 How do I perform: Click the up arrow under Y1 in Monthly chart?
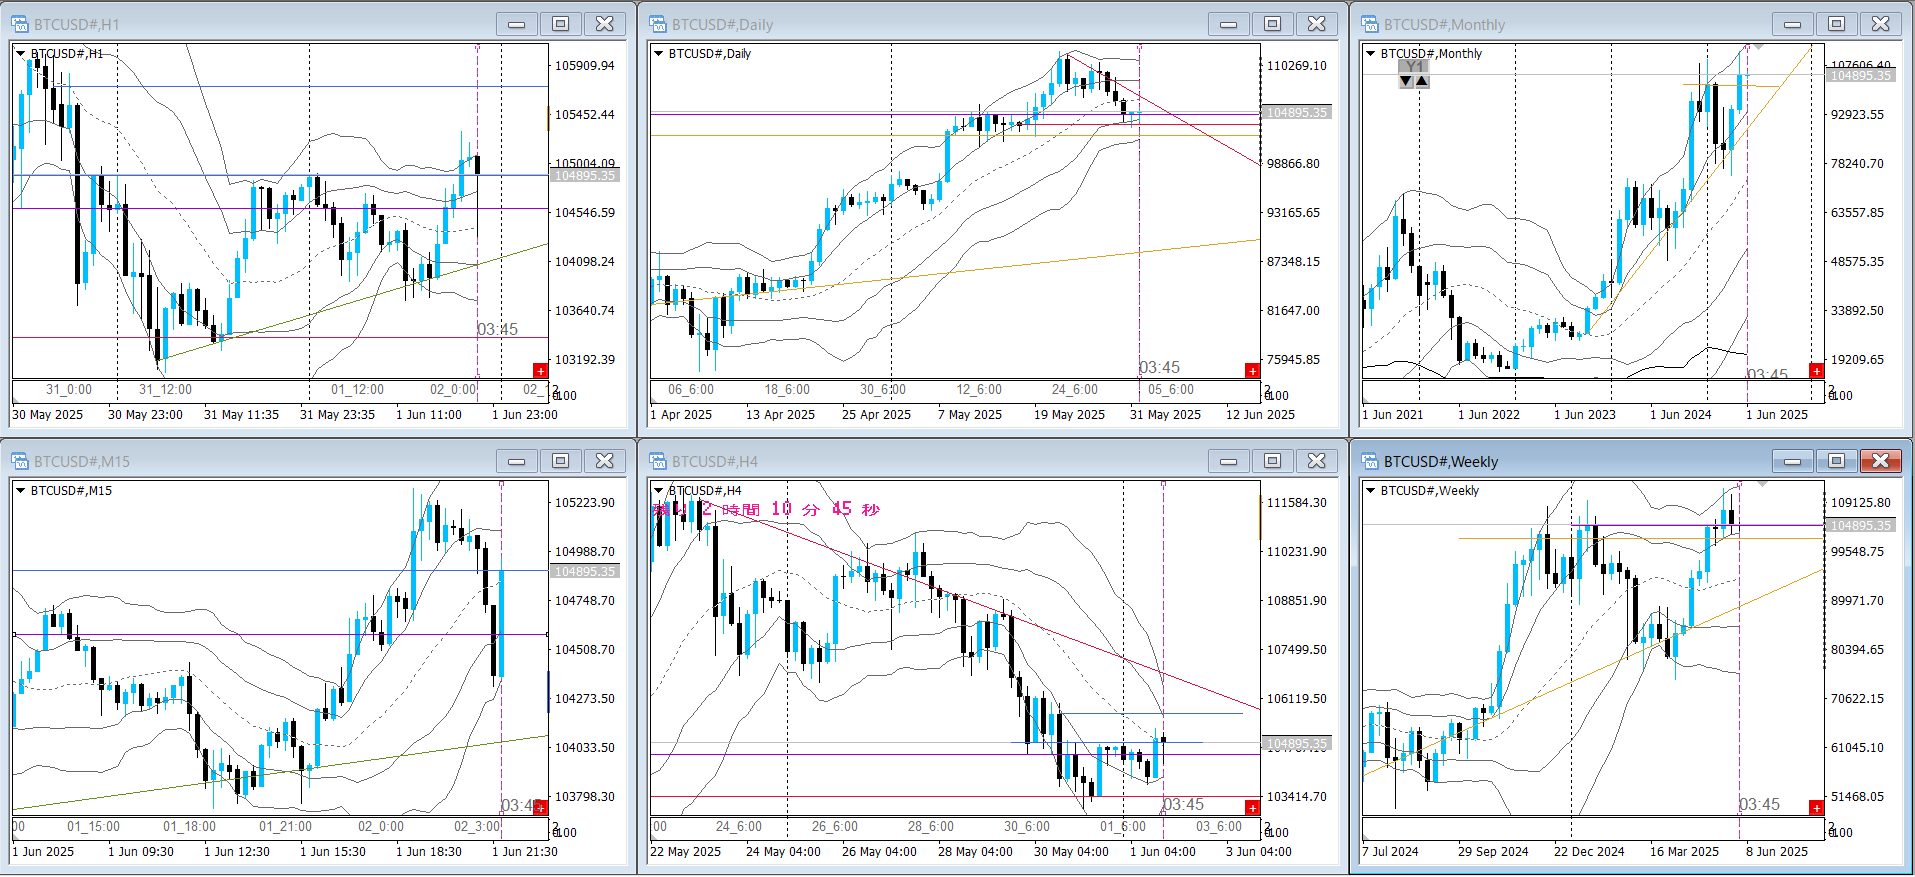pyautogui.click(x=1422, y=81)
